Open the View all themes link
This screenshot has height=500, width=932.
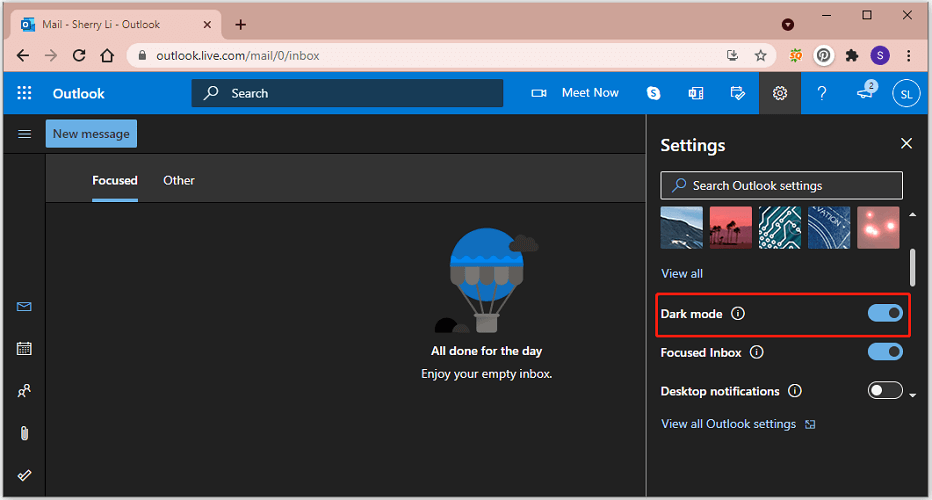tap(682, 273)
